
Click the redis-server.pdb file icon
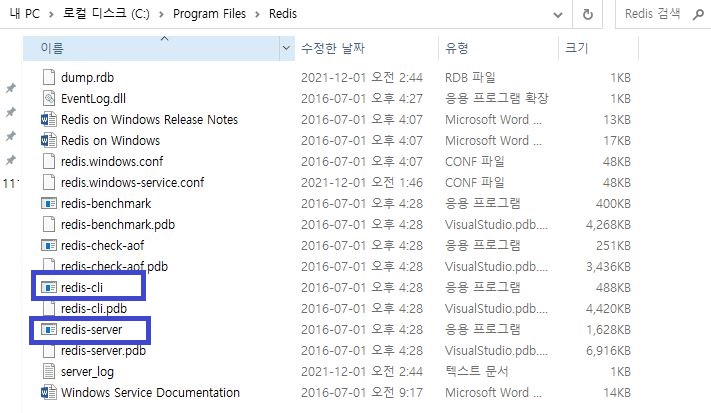click(49, 350)
